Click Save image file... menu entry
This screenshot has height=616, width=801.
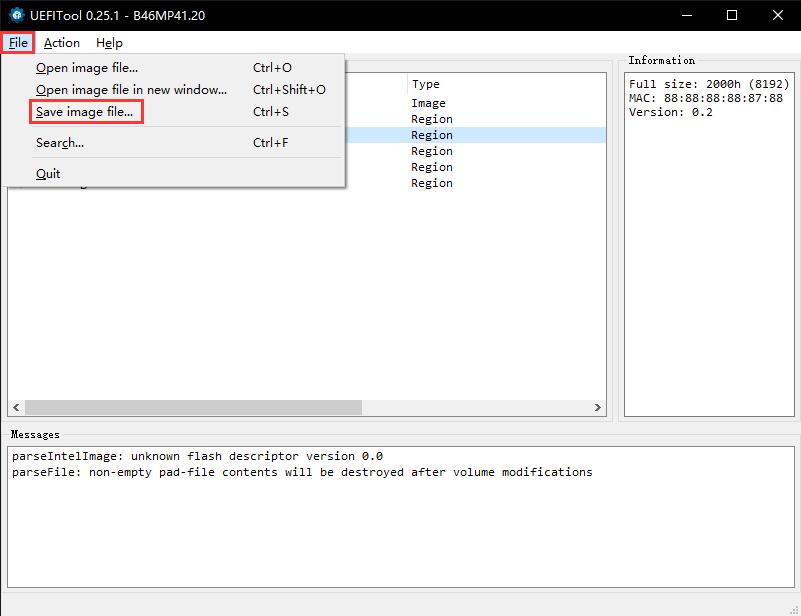click(x=85, y=112)
